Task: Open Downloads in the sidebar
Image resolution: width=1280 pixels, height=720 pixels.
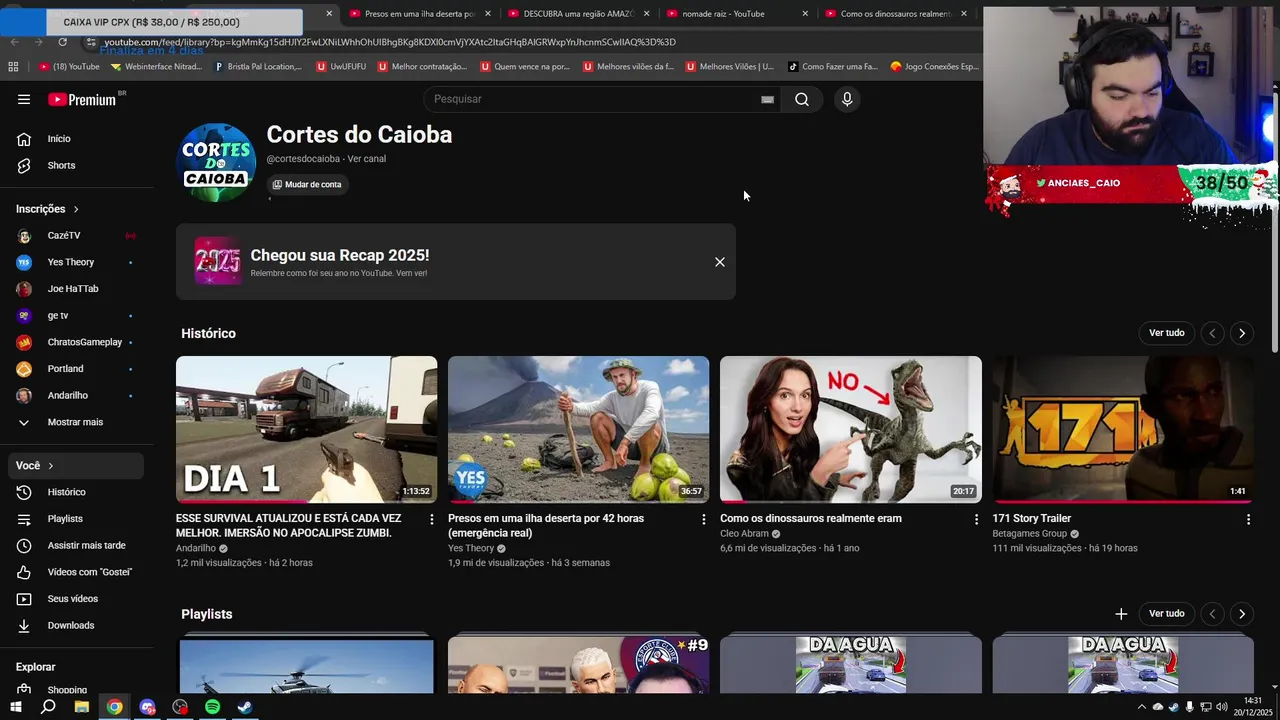Action: pos(71,625)
